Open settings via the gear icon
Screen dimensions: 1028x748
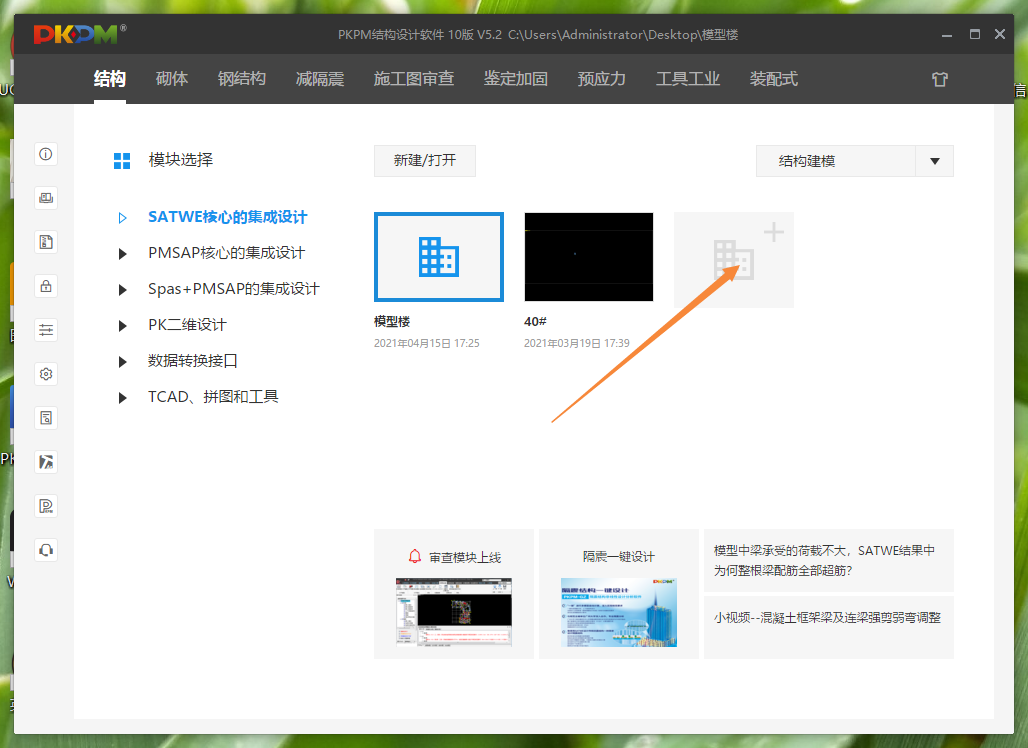pyautogui.click(x=45, y=373)
